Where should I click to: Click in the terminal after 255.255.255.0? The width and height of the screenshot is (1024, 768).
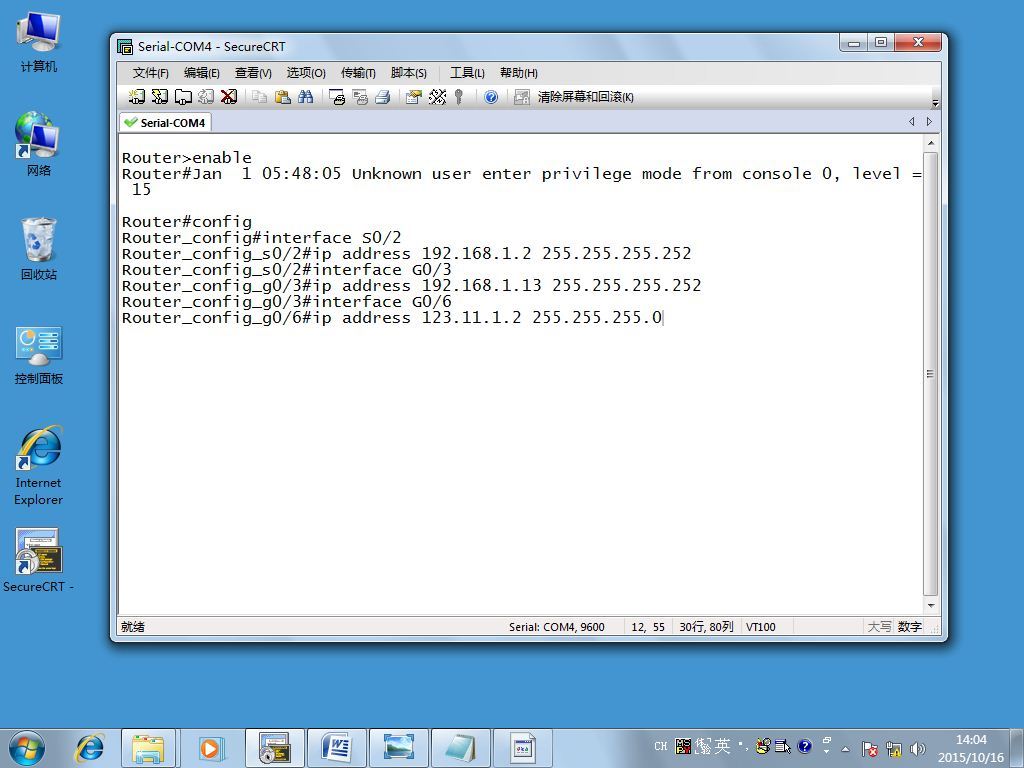point(664,318)
